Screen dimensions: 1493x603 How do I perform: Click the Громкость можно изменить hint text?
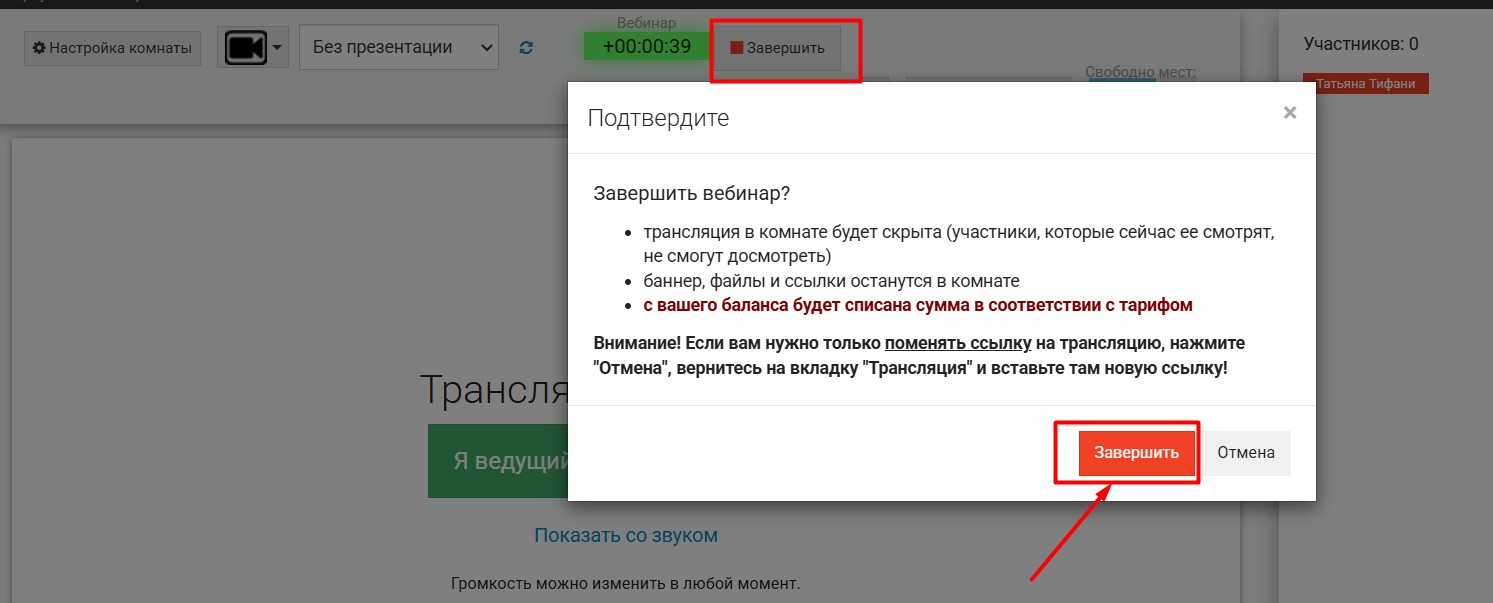tap(625, 583)
